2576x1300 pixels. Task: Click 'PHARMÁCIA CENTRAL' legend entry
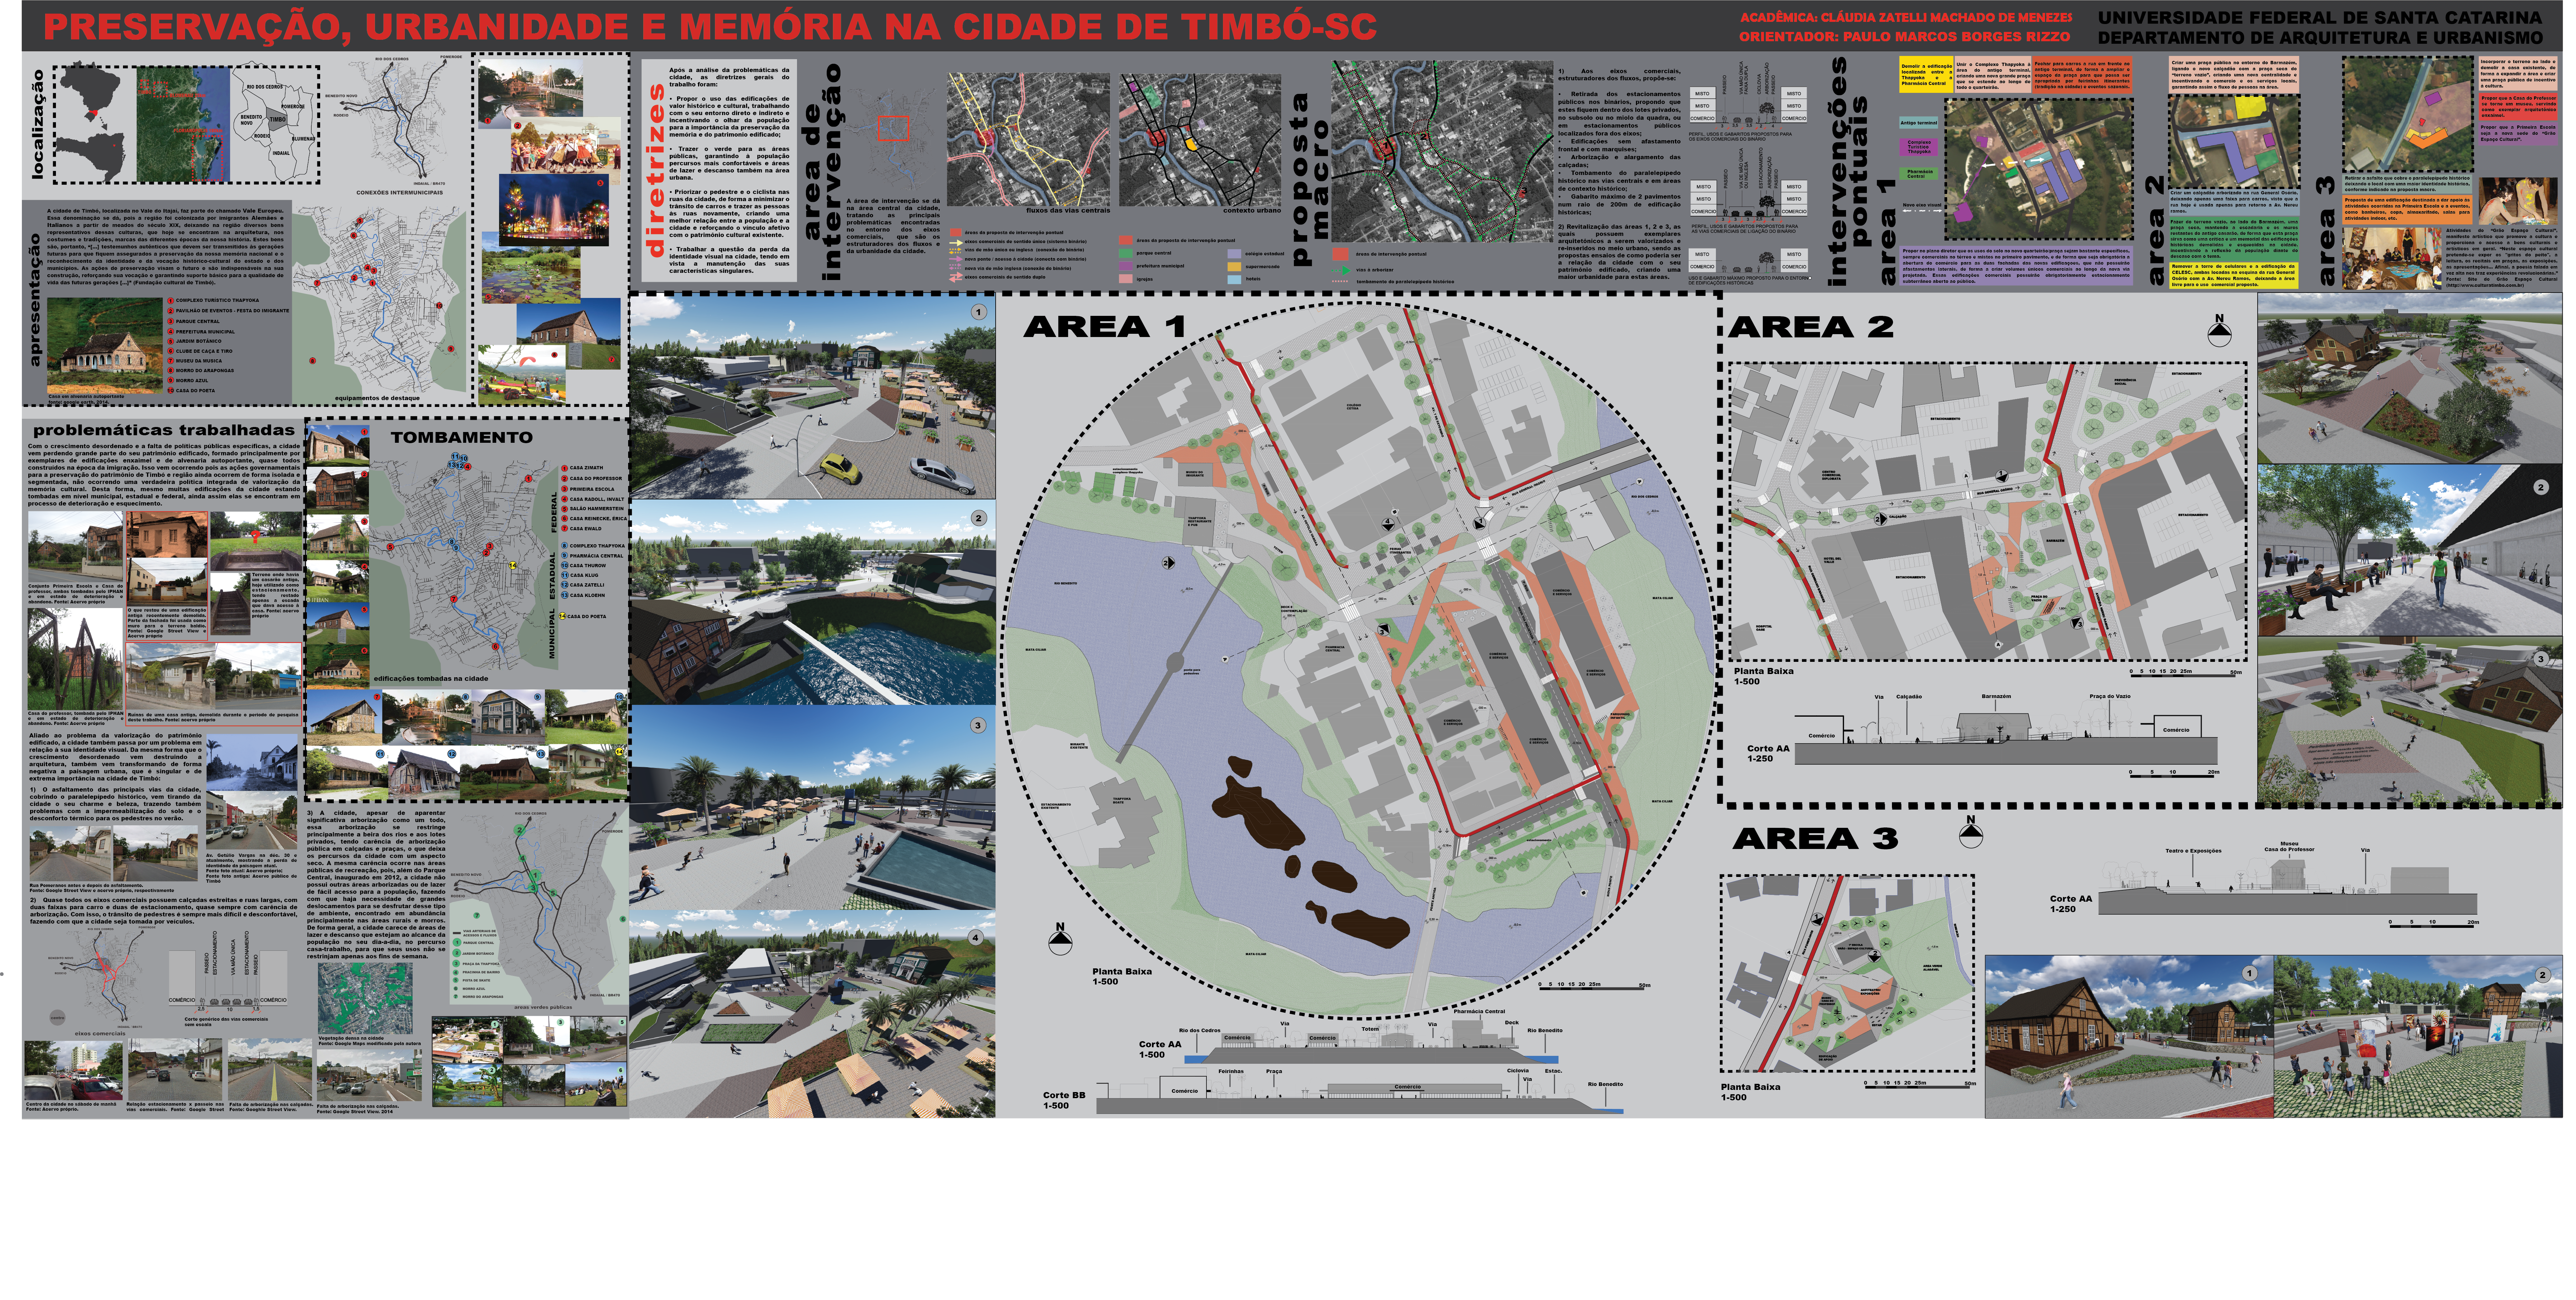coord(597,556)
